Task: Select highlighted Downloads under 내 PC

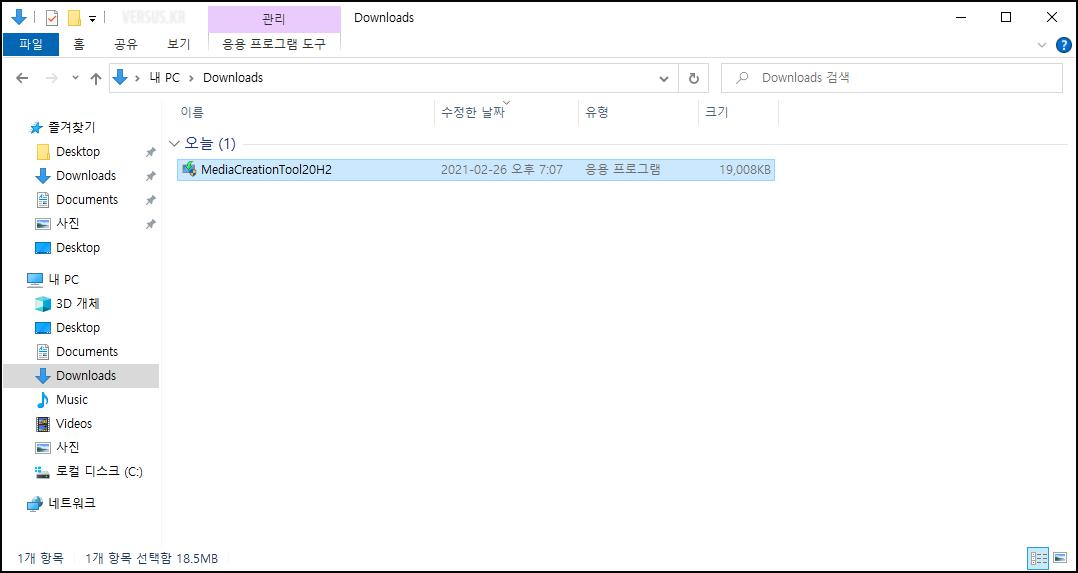Action: (81, 376)
